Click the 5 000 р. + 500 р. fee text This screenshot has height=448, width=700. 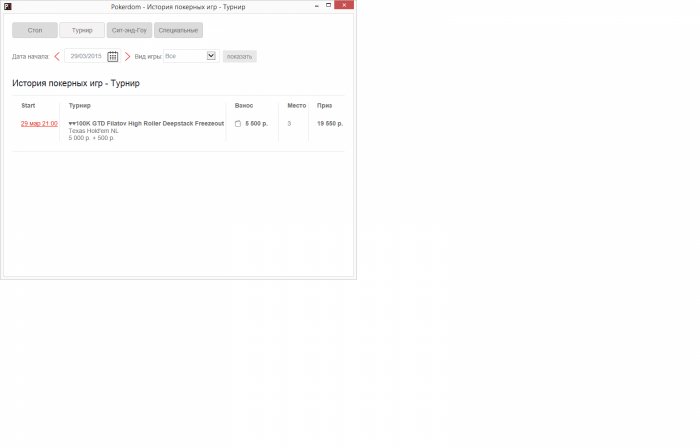tap(92, 138)
